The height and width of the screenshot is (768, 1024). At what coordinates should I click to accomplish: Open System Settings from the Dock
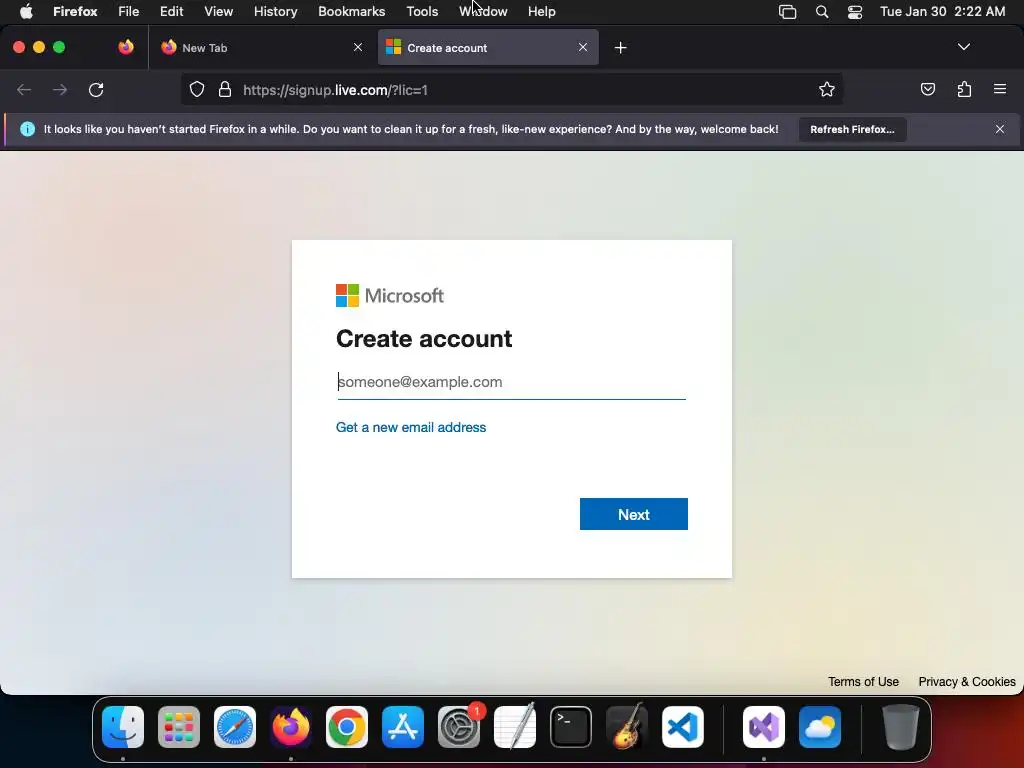pos(459,727)
